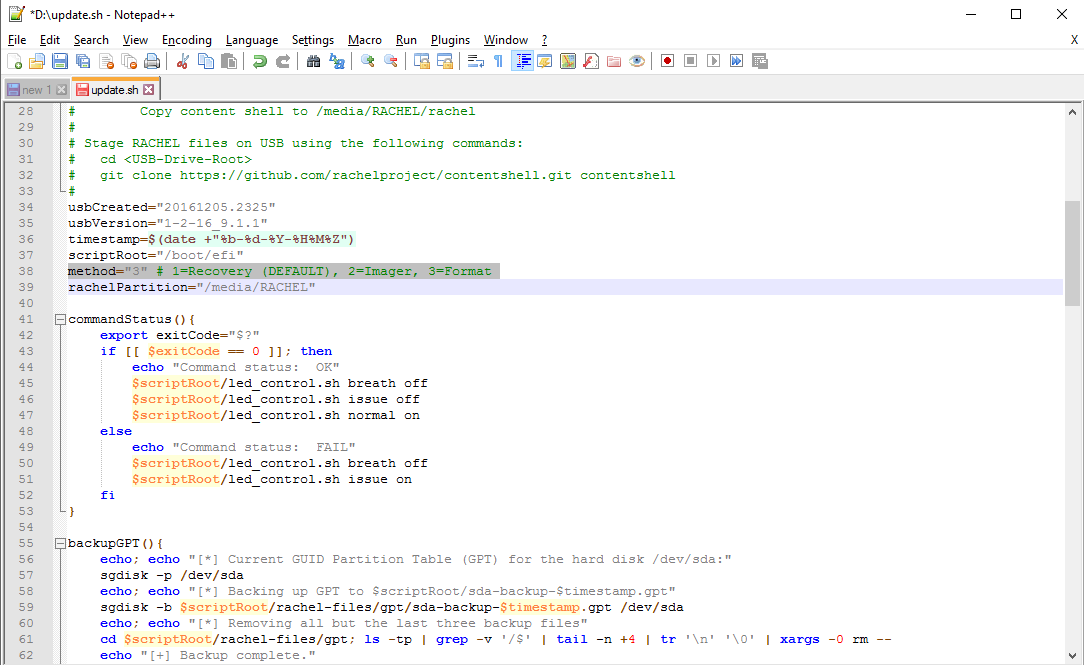Toggle word wrap in the toolbar
The image size is (1084, 665).
(x=475, y=62)
